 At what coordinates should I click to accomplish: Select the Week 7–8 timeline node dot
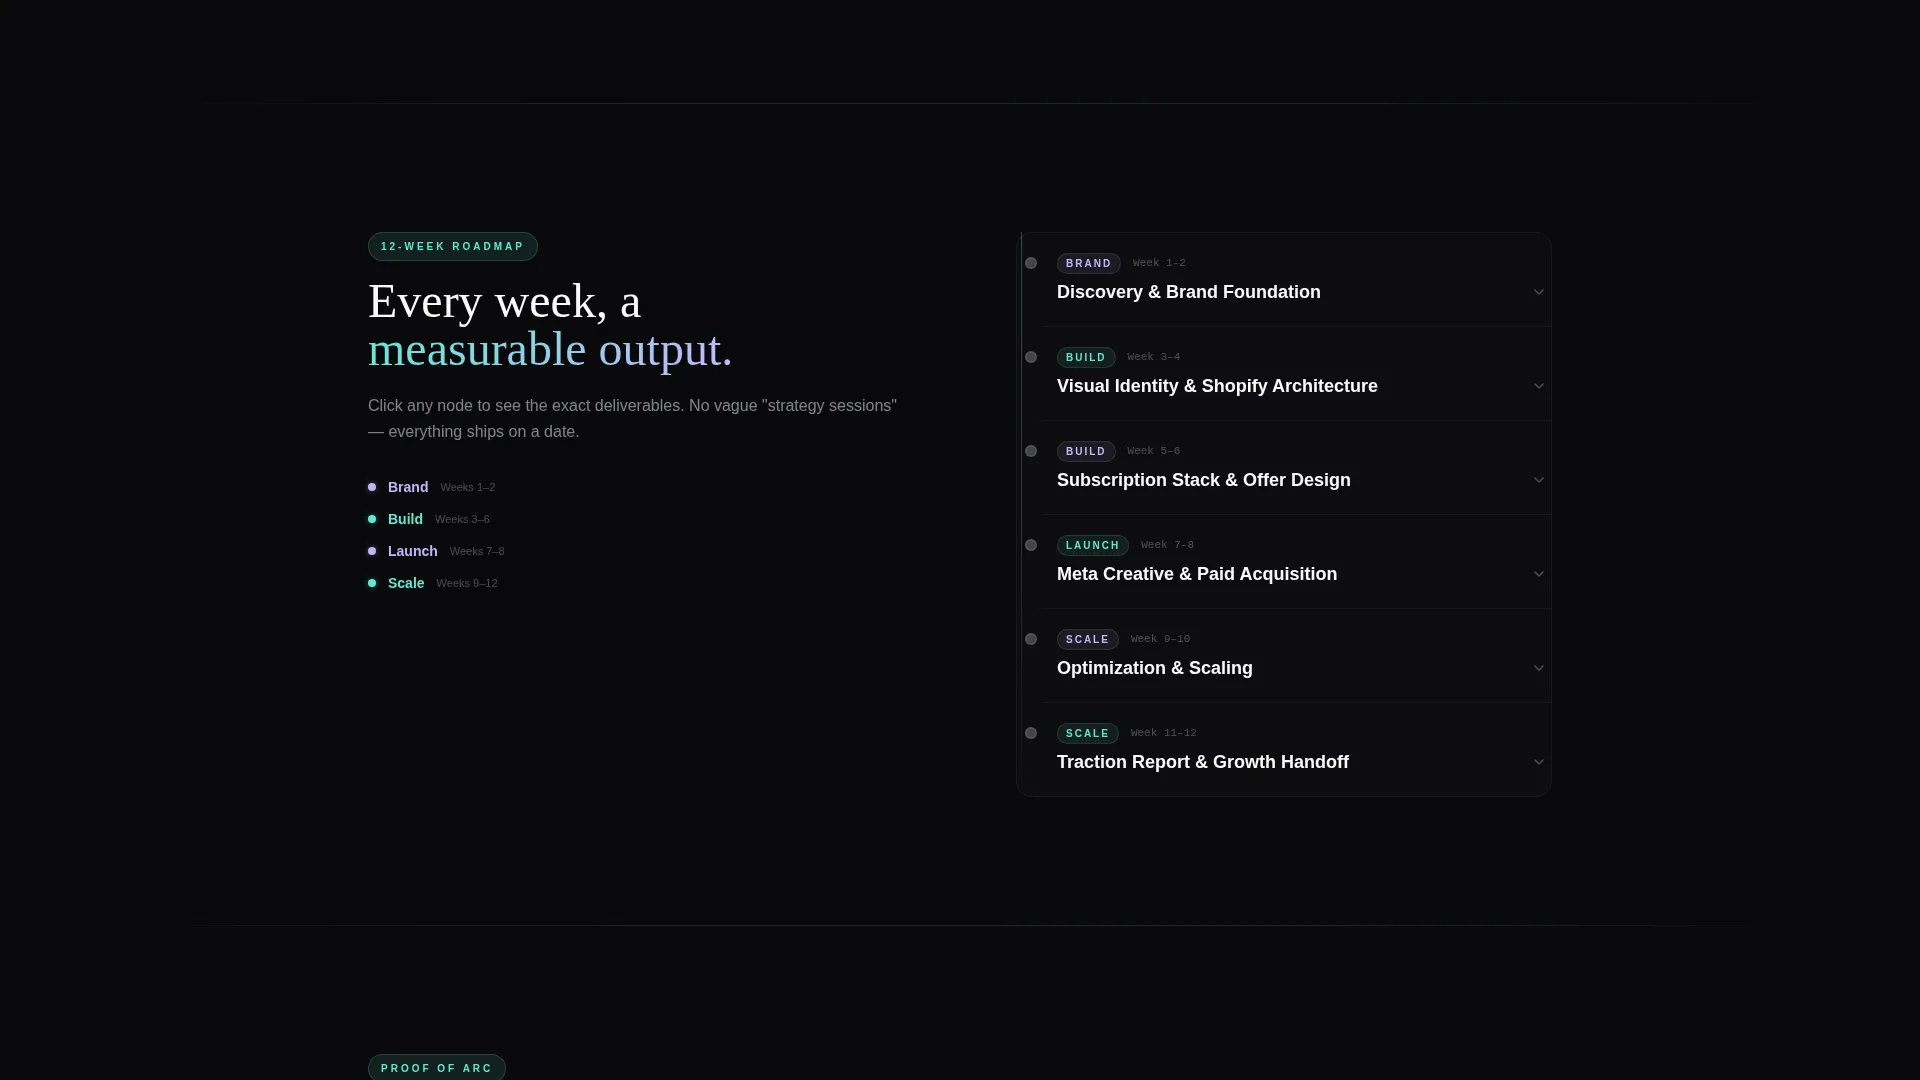coord(1031,545)
